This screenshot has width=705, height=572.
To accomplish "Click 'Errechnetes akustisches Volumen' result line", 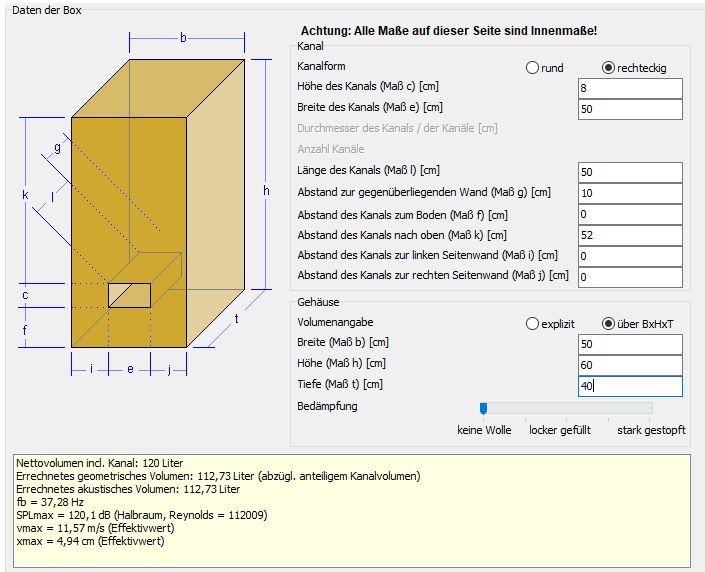I will 128,489.
